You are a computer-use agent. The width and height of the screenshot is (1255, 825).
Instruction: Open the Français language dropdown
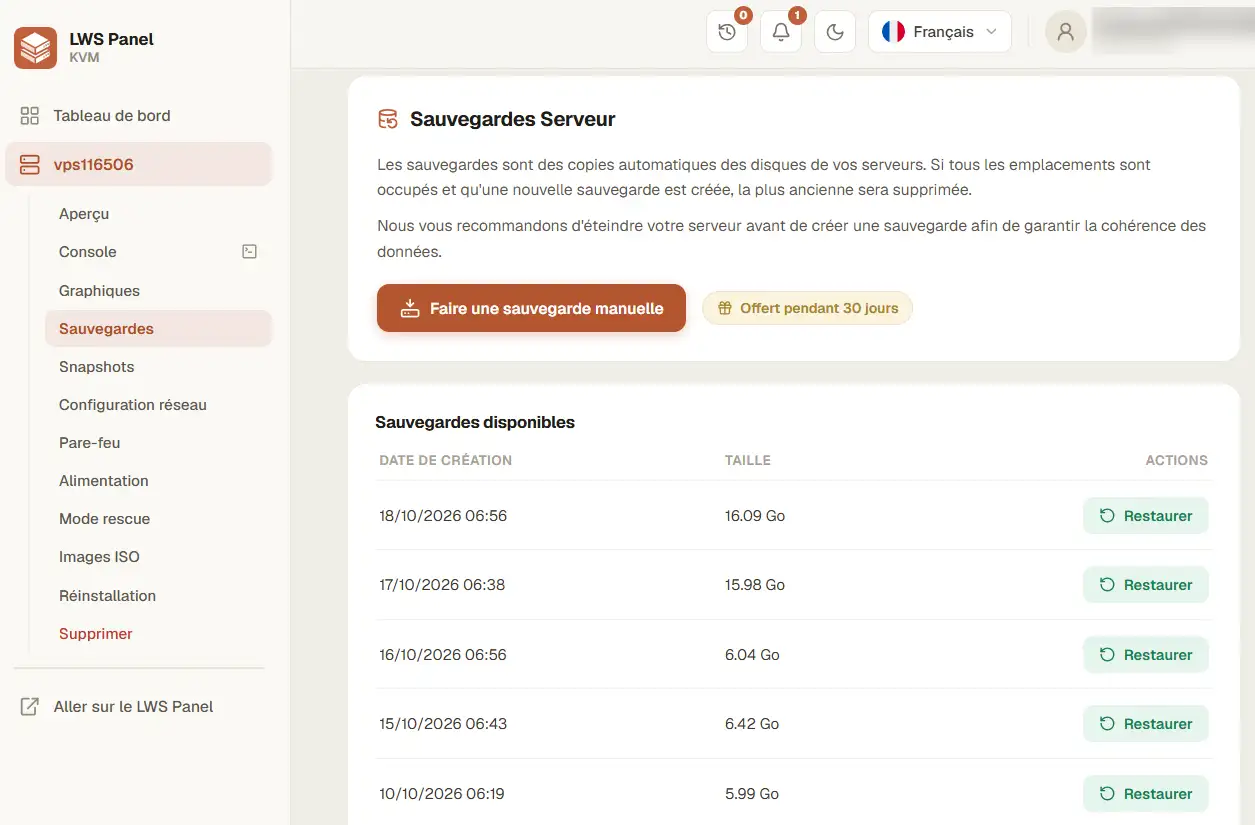[x=940, y=32]
